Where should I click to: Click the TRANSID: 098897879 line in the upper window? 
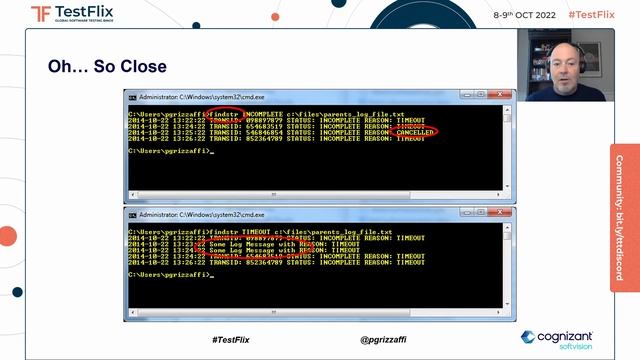point(276,120)
